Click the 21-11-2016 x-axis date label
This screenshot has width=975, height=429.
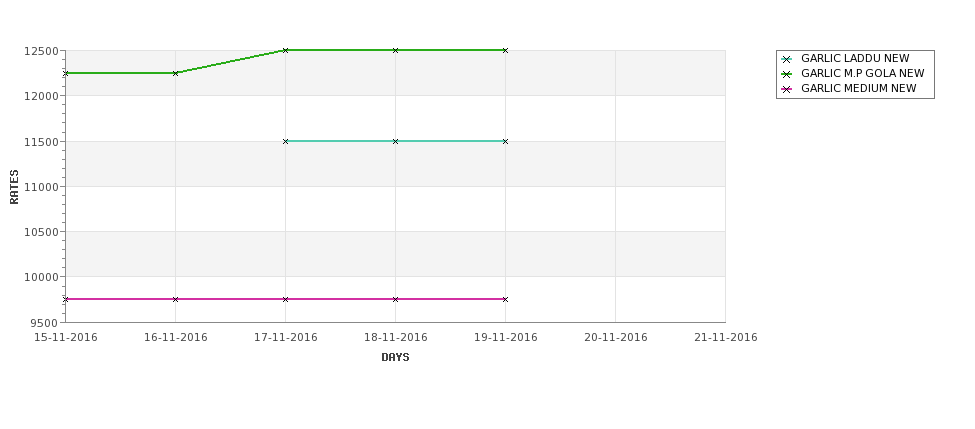[x=726, y=338]
